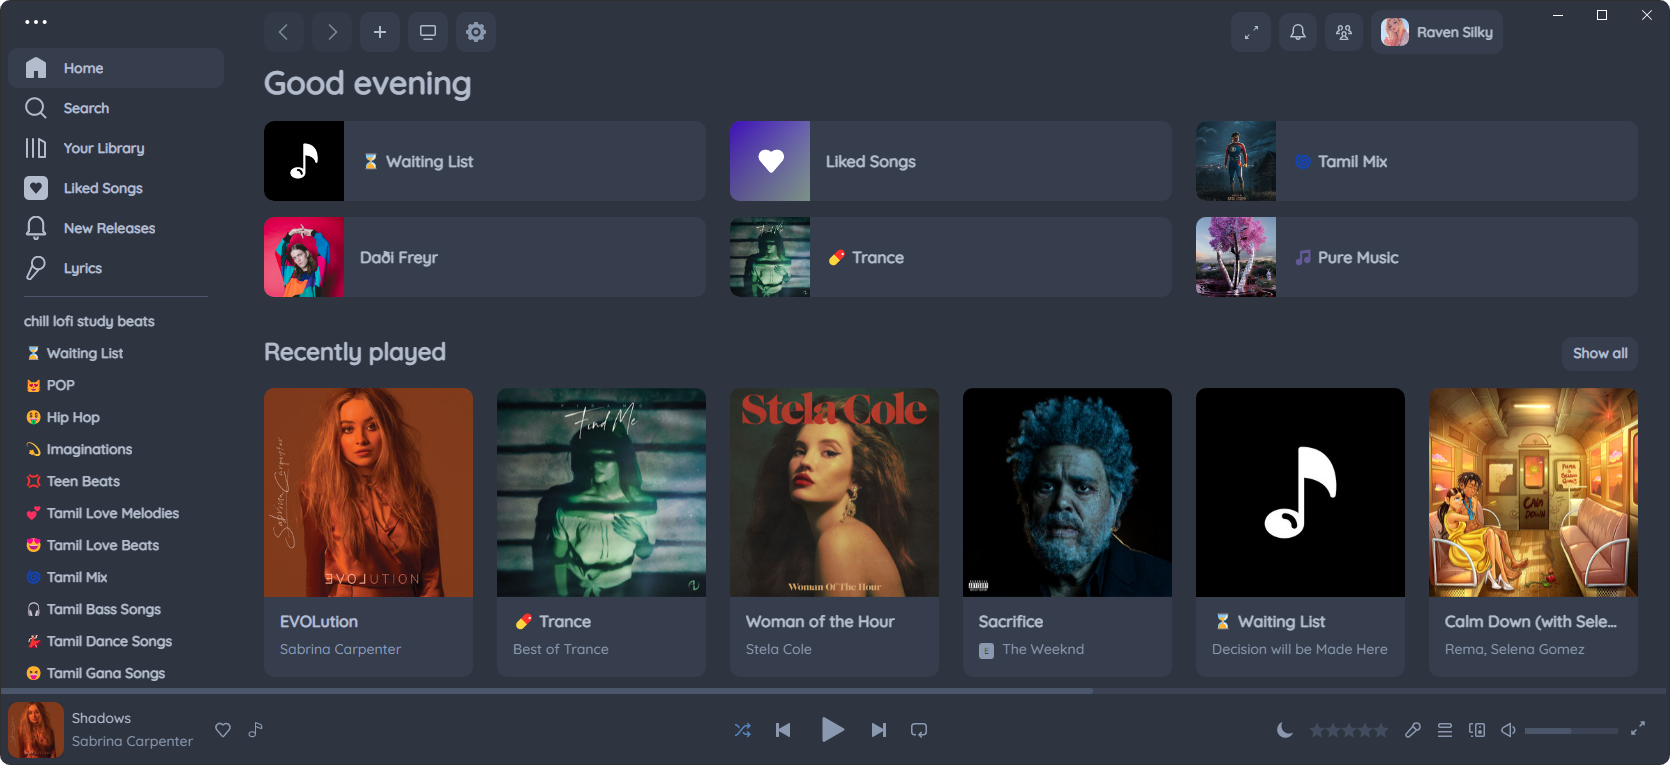Viewport: 1670px width, 765px height.
Task: Play the current track
Action: point(832,730)
